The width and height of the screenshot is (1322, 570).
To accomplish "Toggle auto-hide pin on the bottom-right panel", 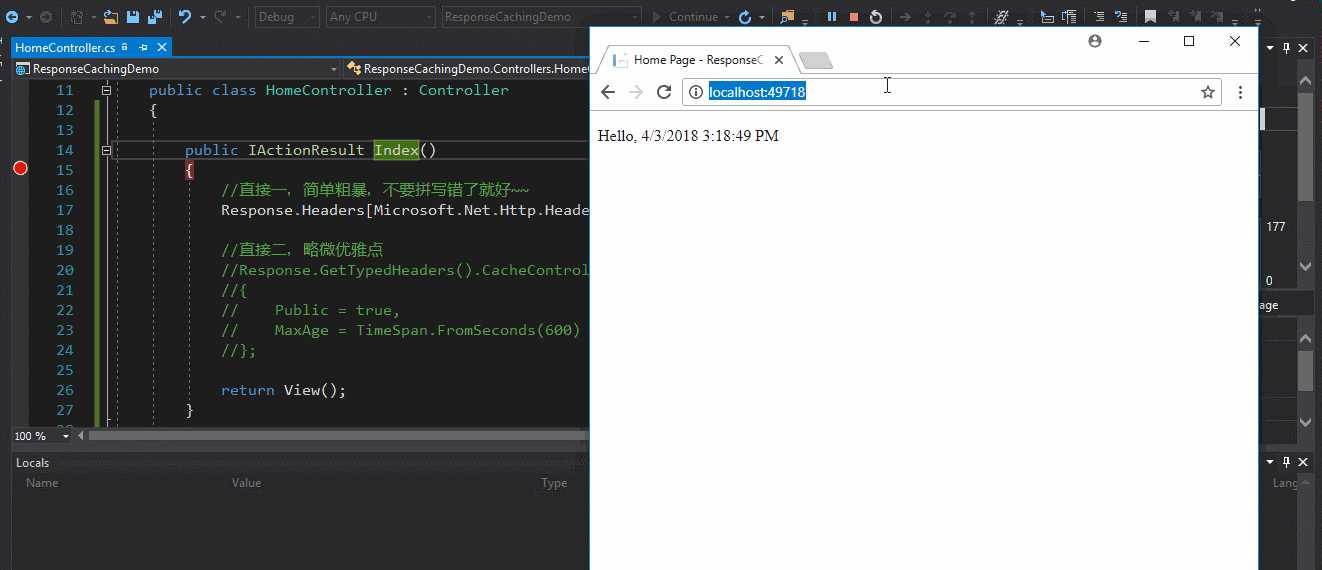I will [x=1286, y=461].
